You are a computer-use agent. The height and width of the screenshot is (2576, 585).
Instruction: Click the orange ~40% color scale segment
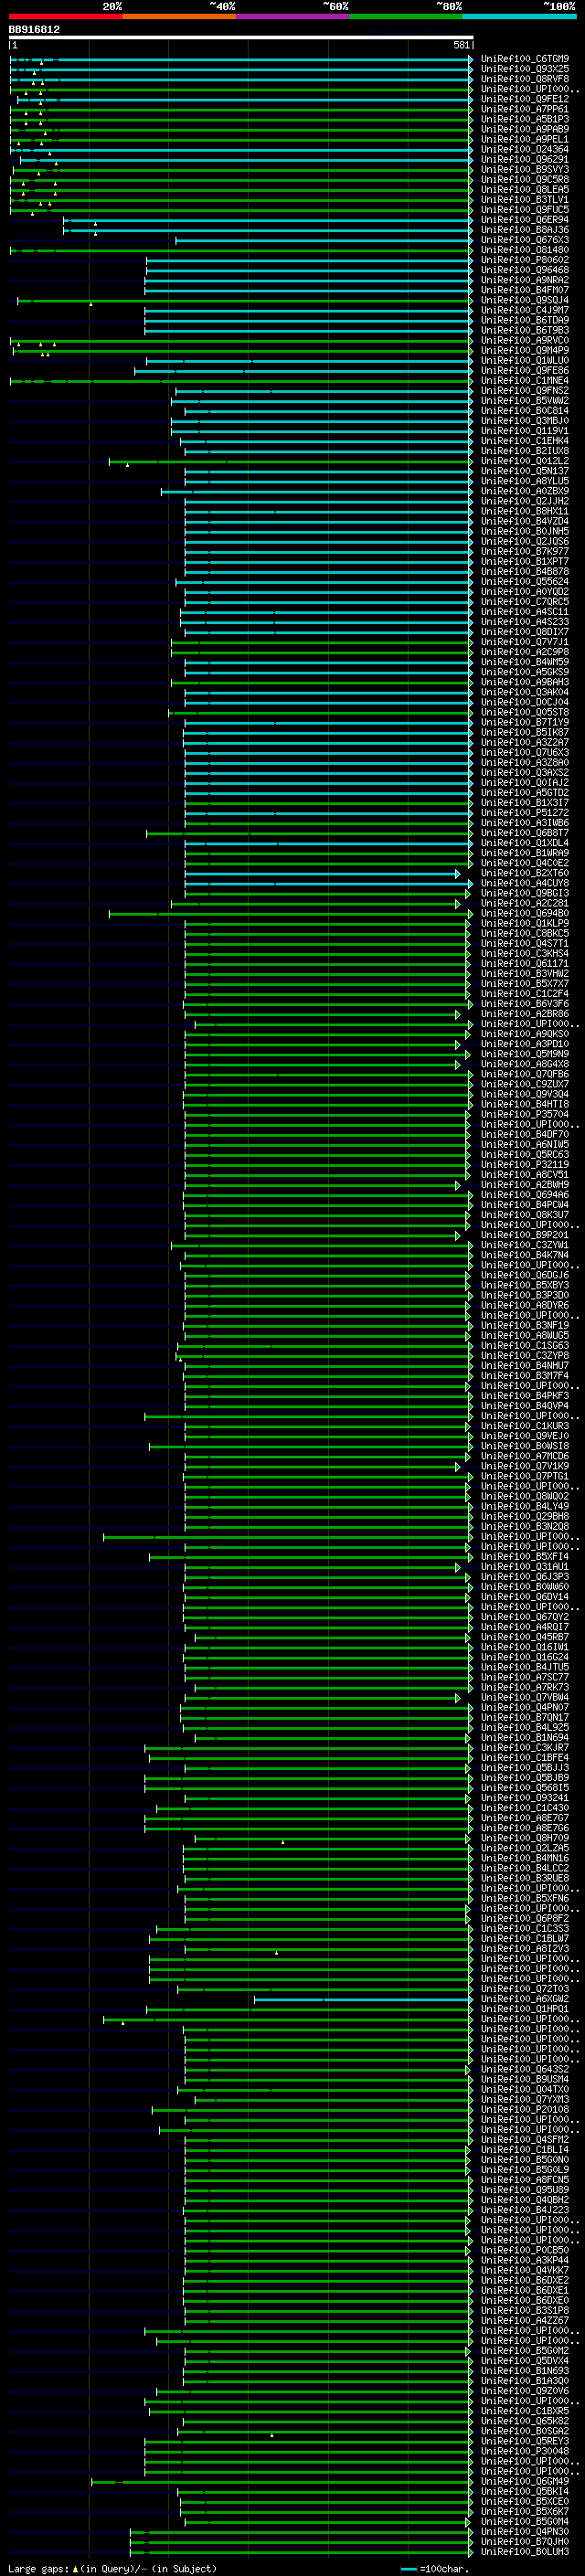[179, 16]
